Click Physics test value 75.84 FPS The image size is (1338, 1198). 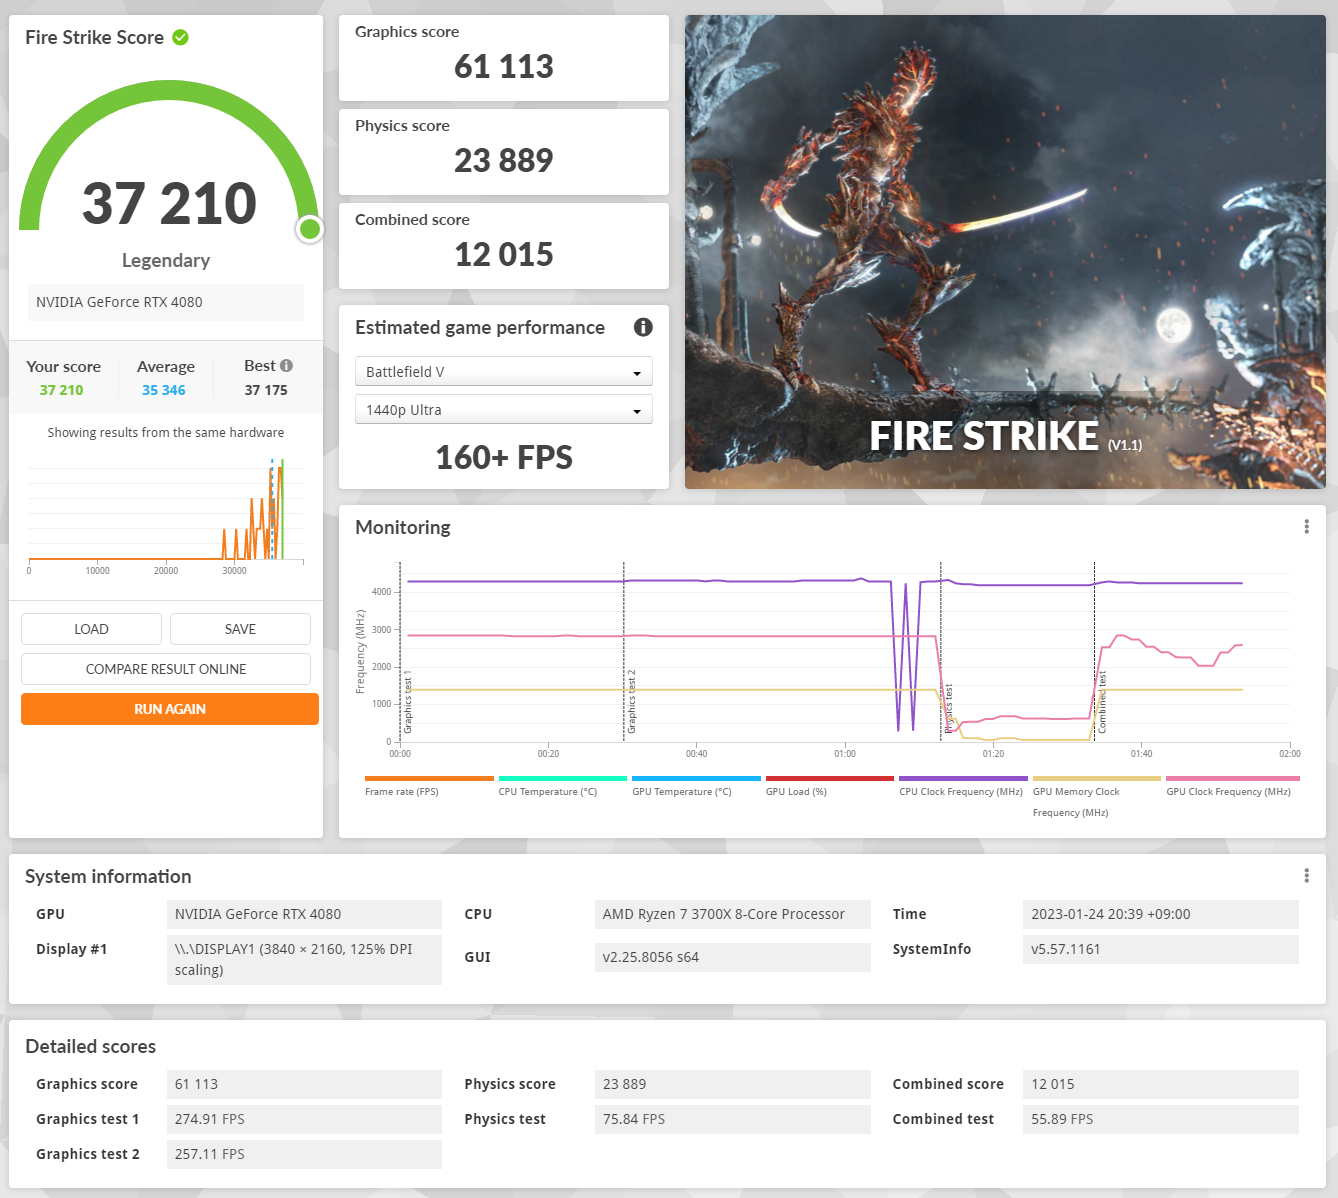pyautogui.click(x=733, y=1119)
